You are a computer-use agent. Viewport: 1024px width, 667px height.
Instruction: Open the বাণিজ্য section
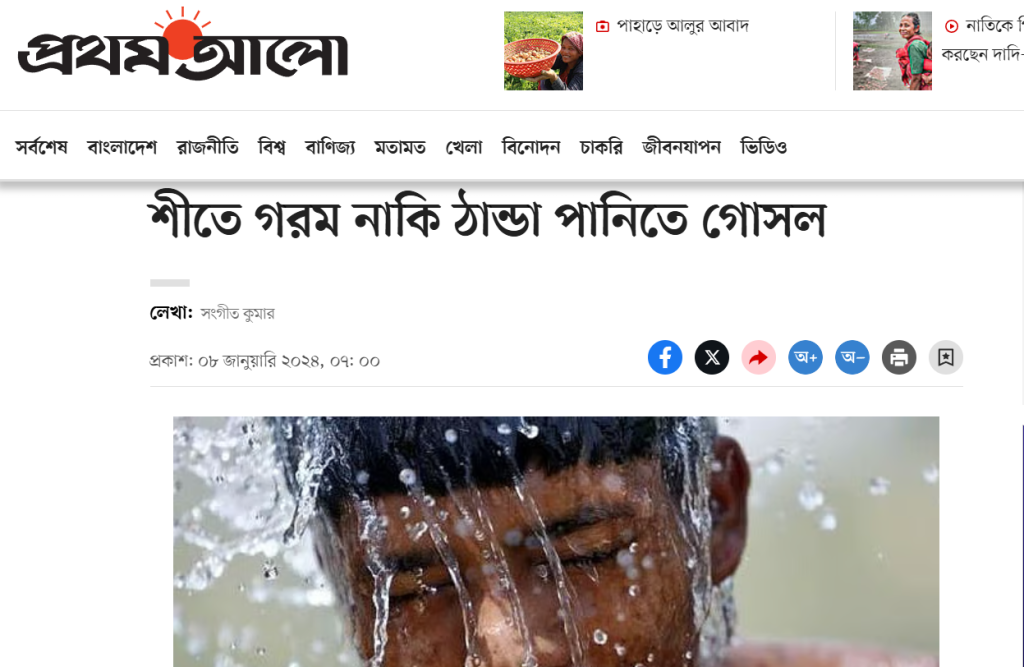[330, 147]
